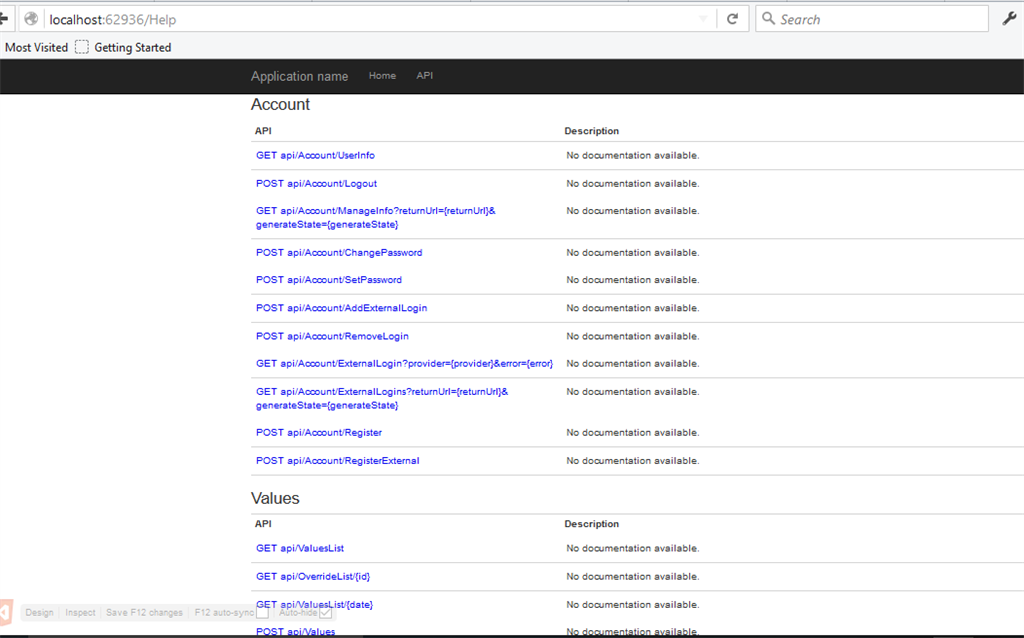Click the globe site identity icon

pyautogui.click(x=31, y=19)
